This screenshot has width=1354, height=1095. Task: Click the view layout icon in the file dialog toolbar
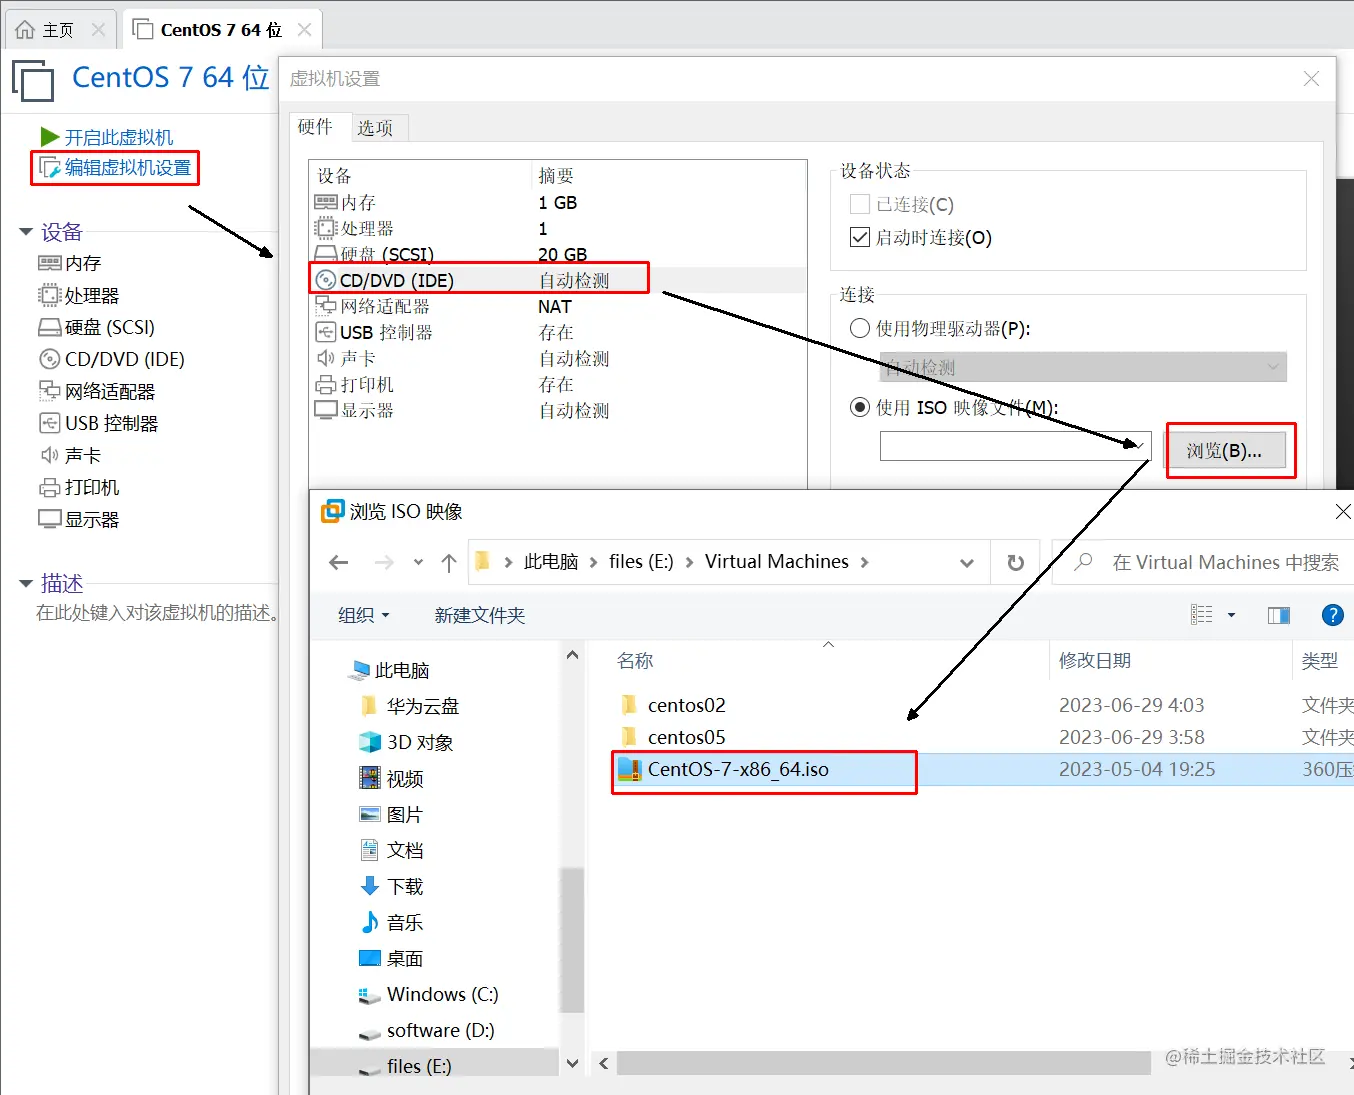click(x=1202, y=615)
